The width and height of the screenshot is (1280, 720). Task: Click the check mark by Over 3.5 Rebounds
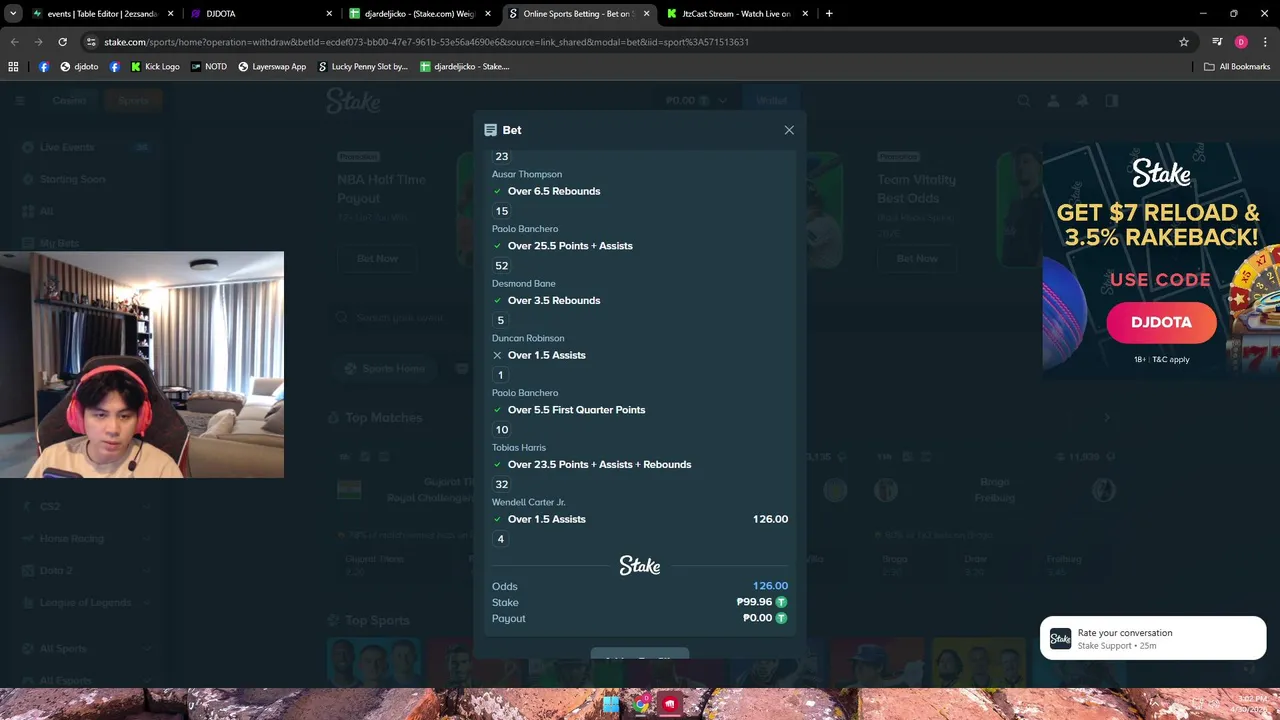(x=497, y=300)
